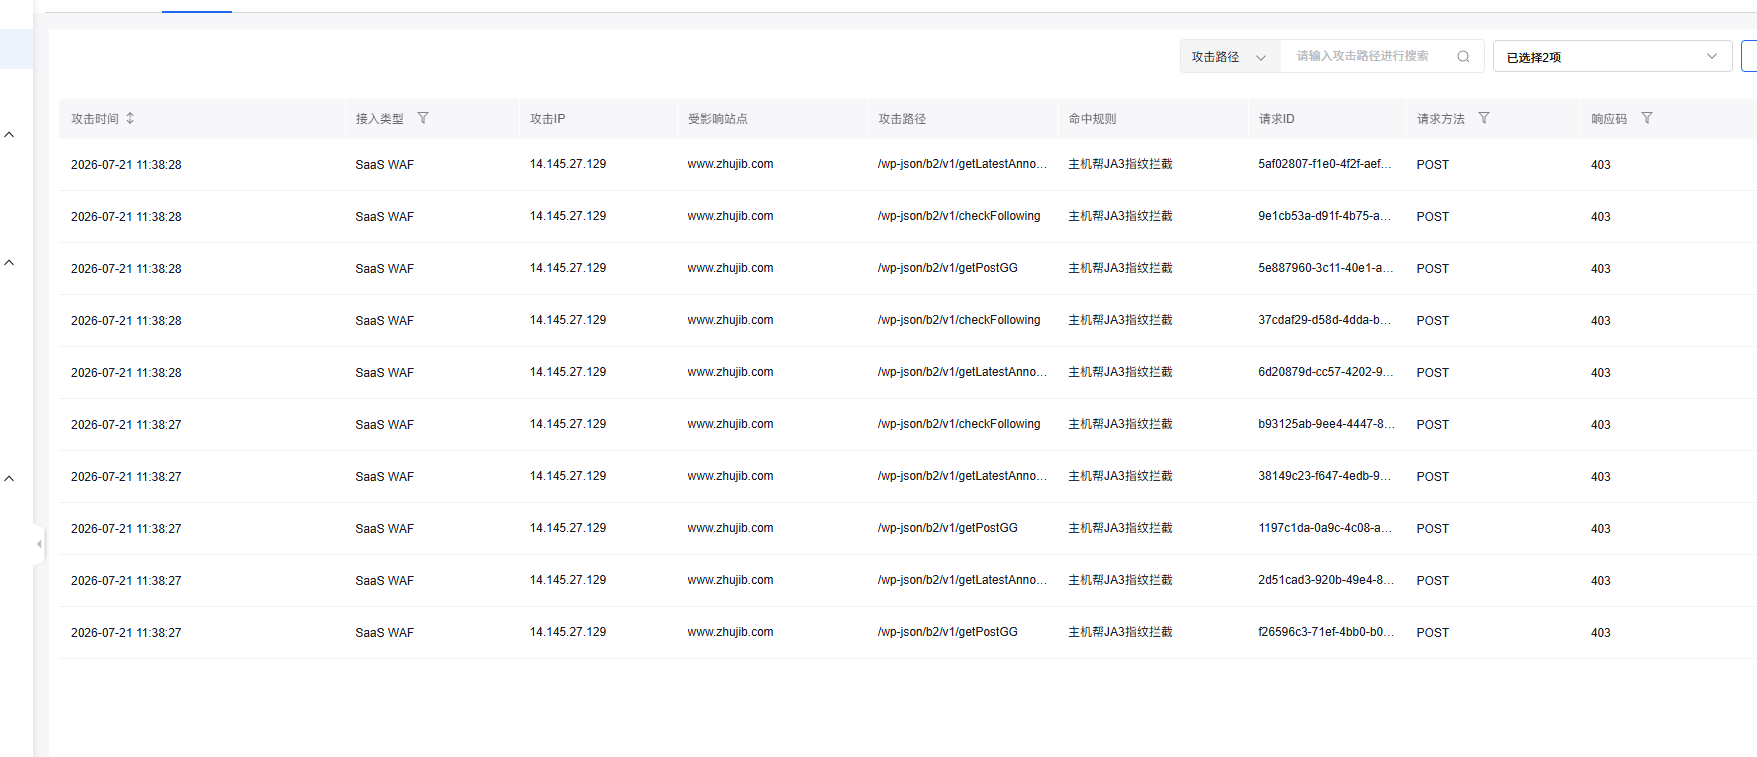Collapse the middle sidebar chevron section
Screen dimensions: 1757x757
click(x=9, y=263)
